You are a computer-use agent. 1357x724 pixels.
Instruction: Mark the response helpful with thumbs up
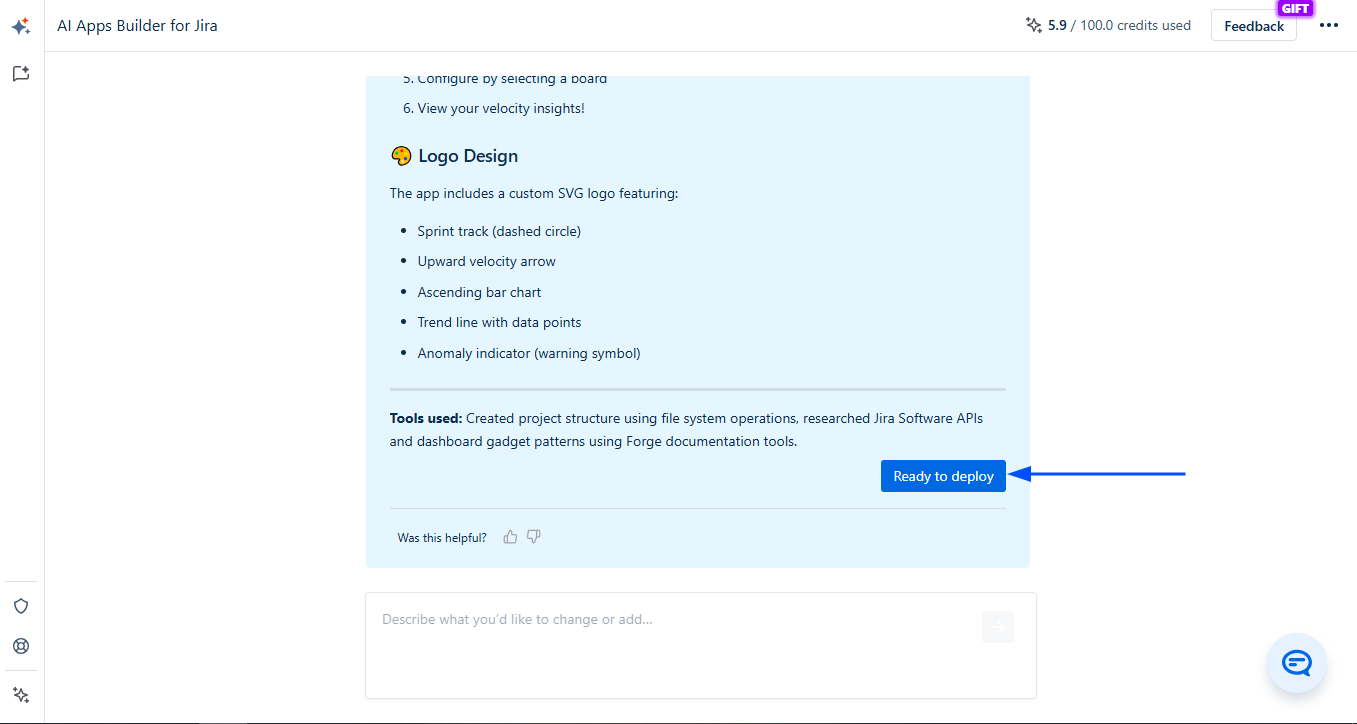pos(511,537)
